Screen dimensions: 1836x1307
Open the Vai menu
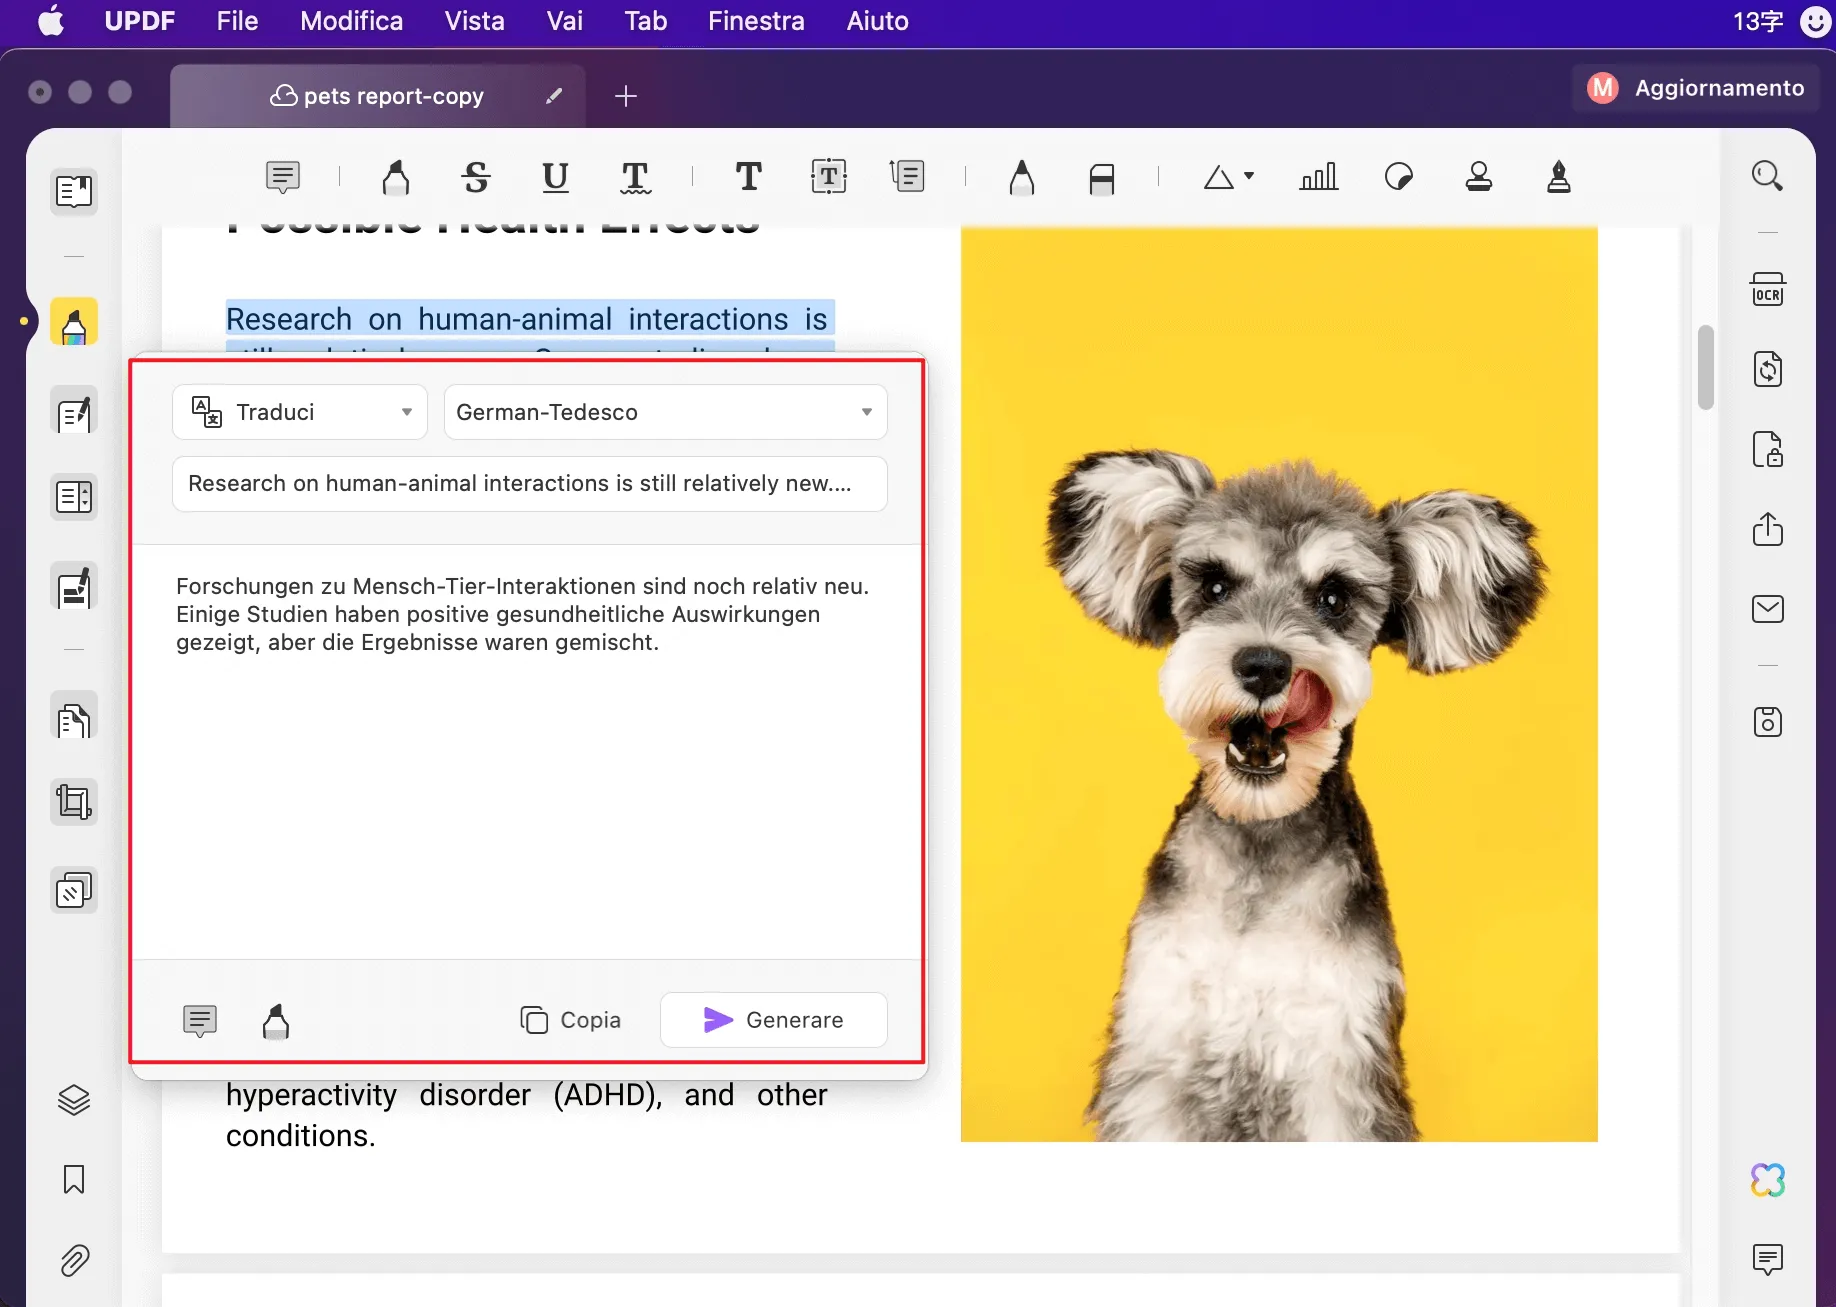tap(565, 21)
